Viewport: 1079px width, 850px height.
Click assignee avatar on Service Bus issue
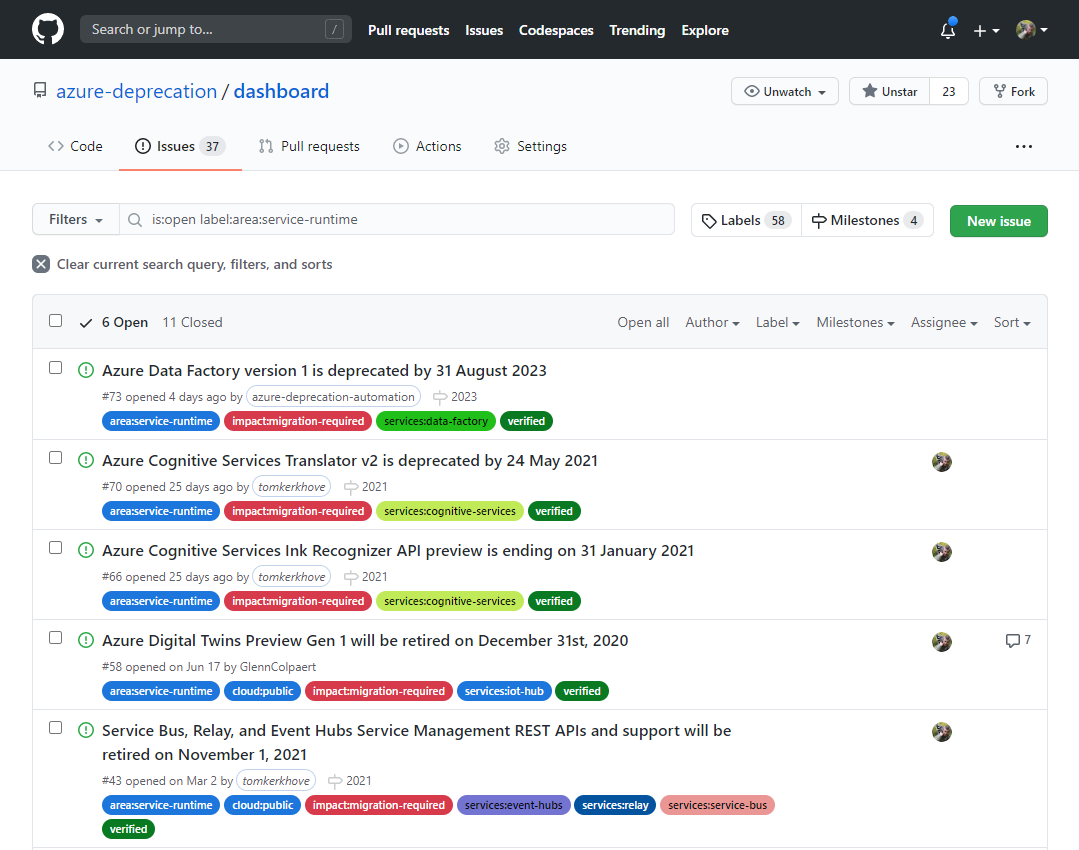click(x=941, y=732)
